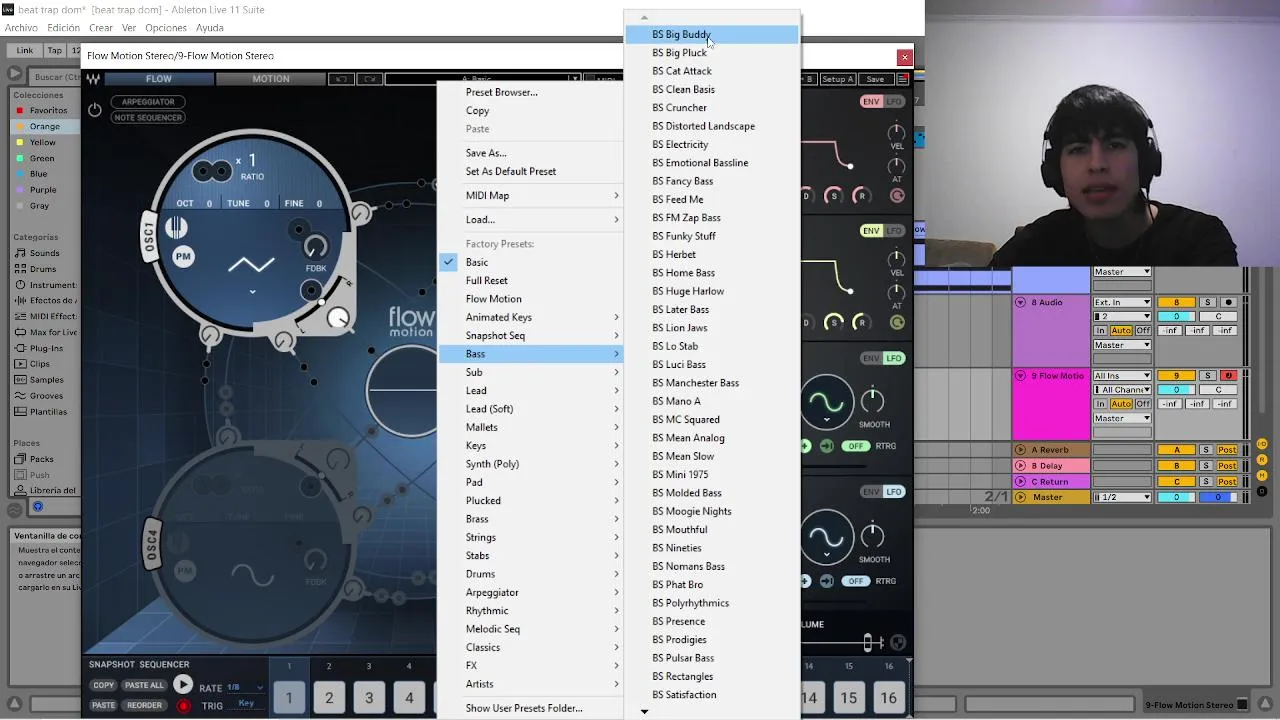
Task: Click the OSC1 ratio linked circles icon
Action: click(211, 171)
